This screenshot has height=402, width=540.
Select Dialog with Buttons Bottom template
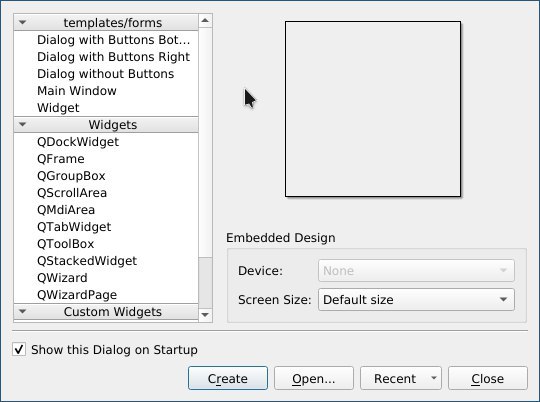click(x=106, y=40)
